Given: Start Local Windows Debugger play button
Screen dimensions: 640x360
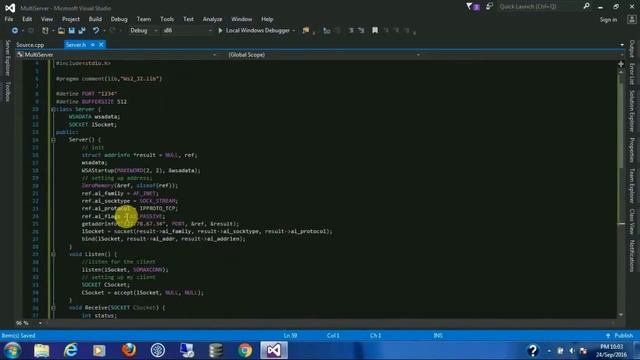Looking at the screenshot, I should click(220, 31).
